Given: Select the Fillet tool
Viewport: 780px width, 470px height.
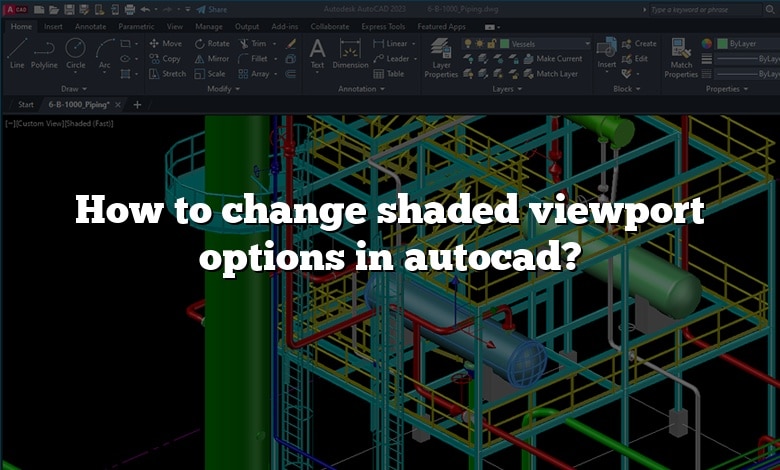Looking at the screenshot, I should (253, 59).
